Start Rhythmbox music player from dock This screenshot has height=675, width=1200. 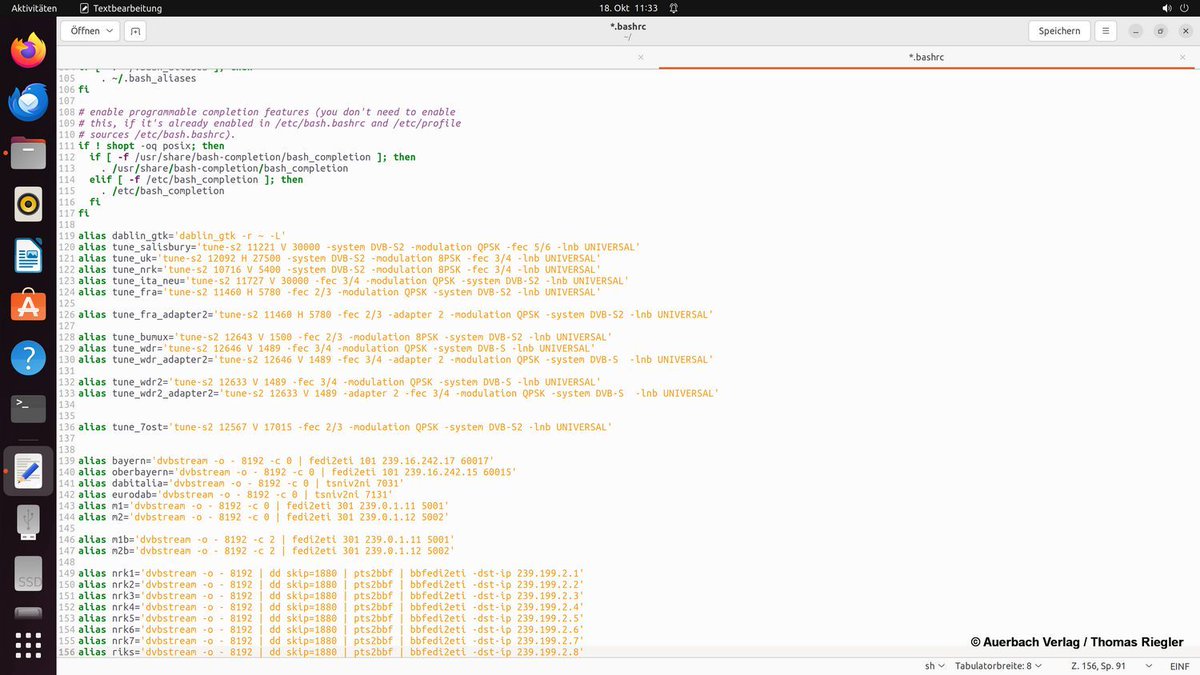point(29,204)
